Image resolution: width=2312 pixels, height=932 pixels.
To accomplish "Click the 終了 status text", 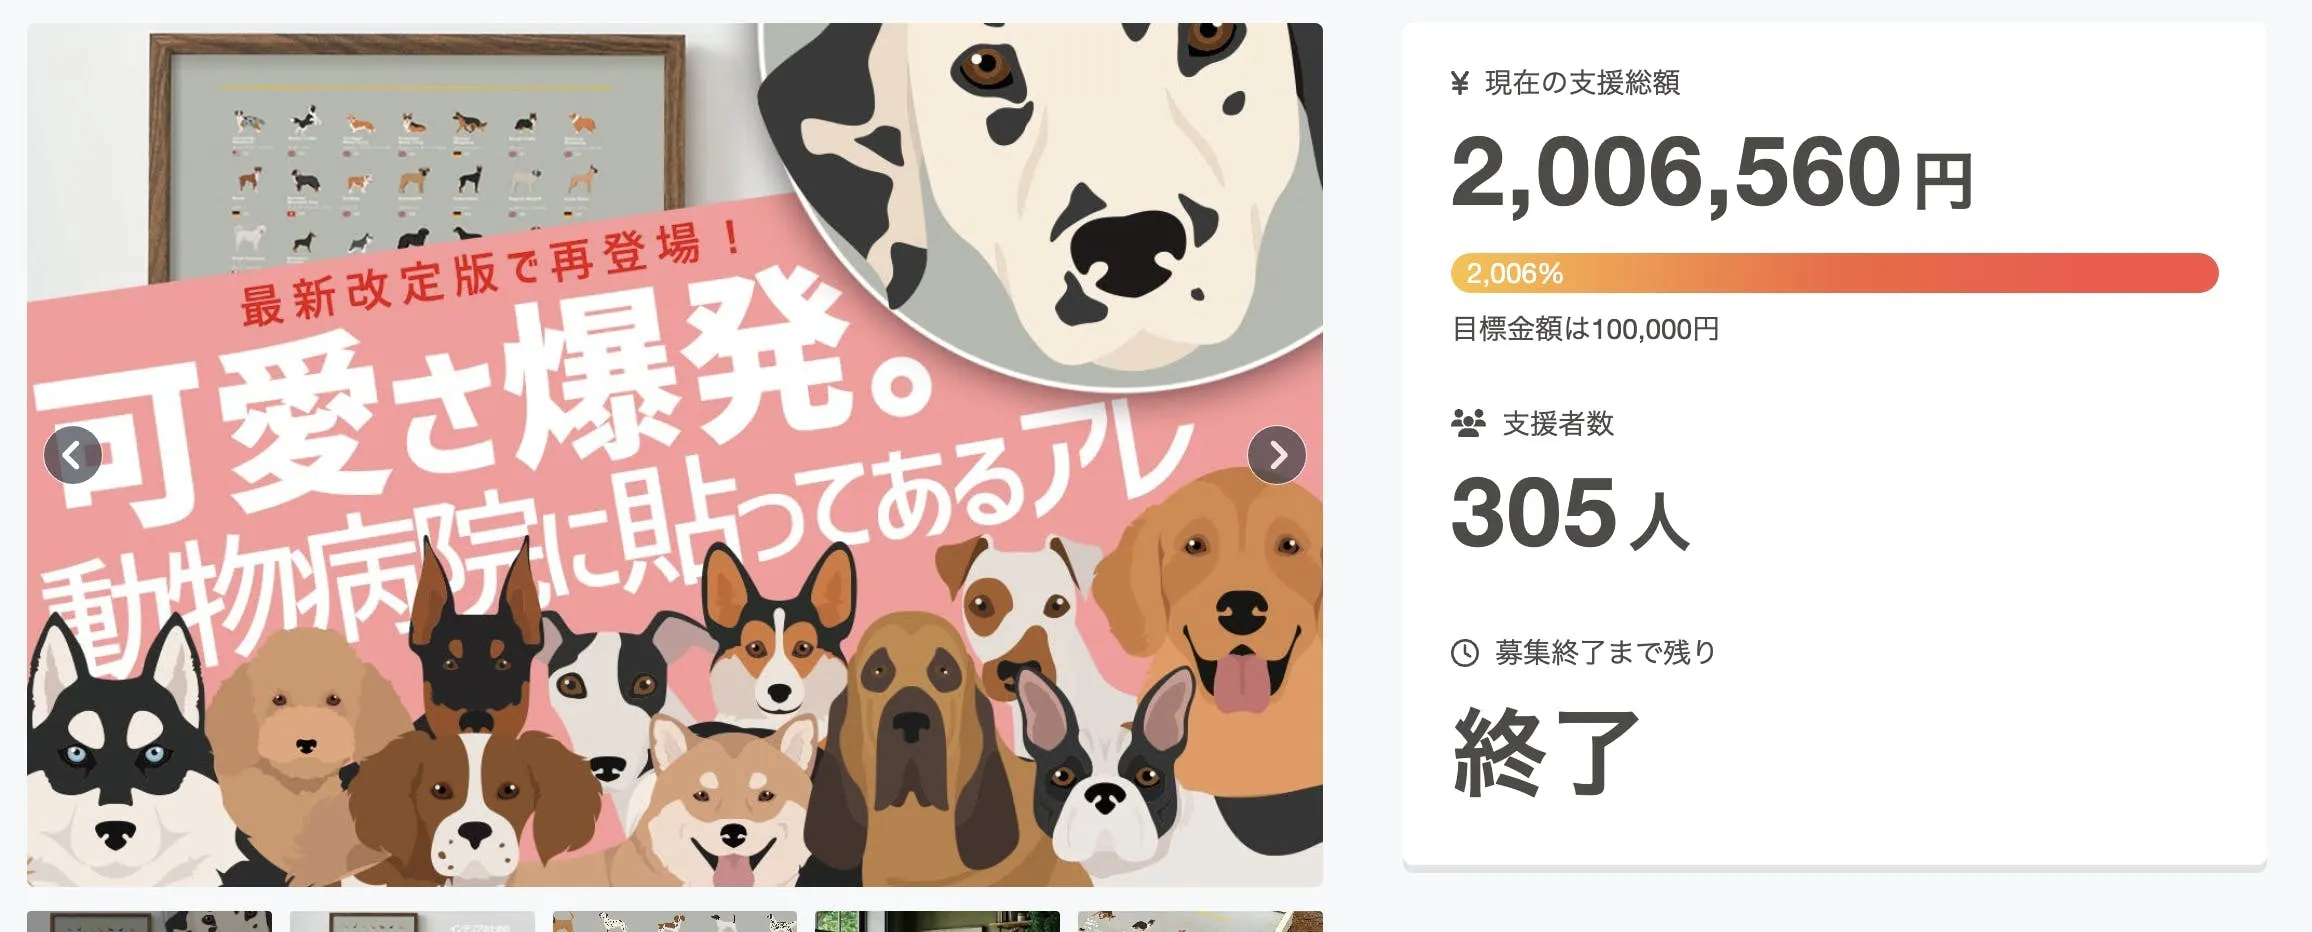I will [x=1546, y=751].
